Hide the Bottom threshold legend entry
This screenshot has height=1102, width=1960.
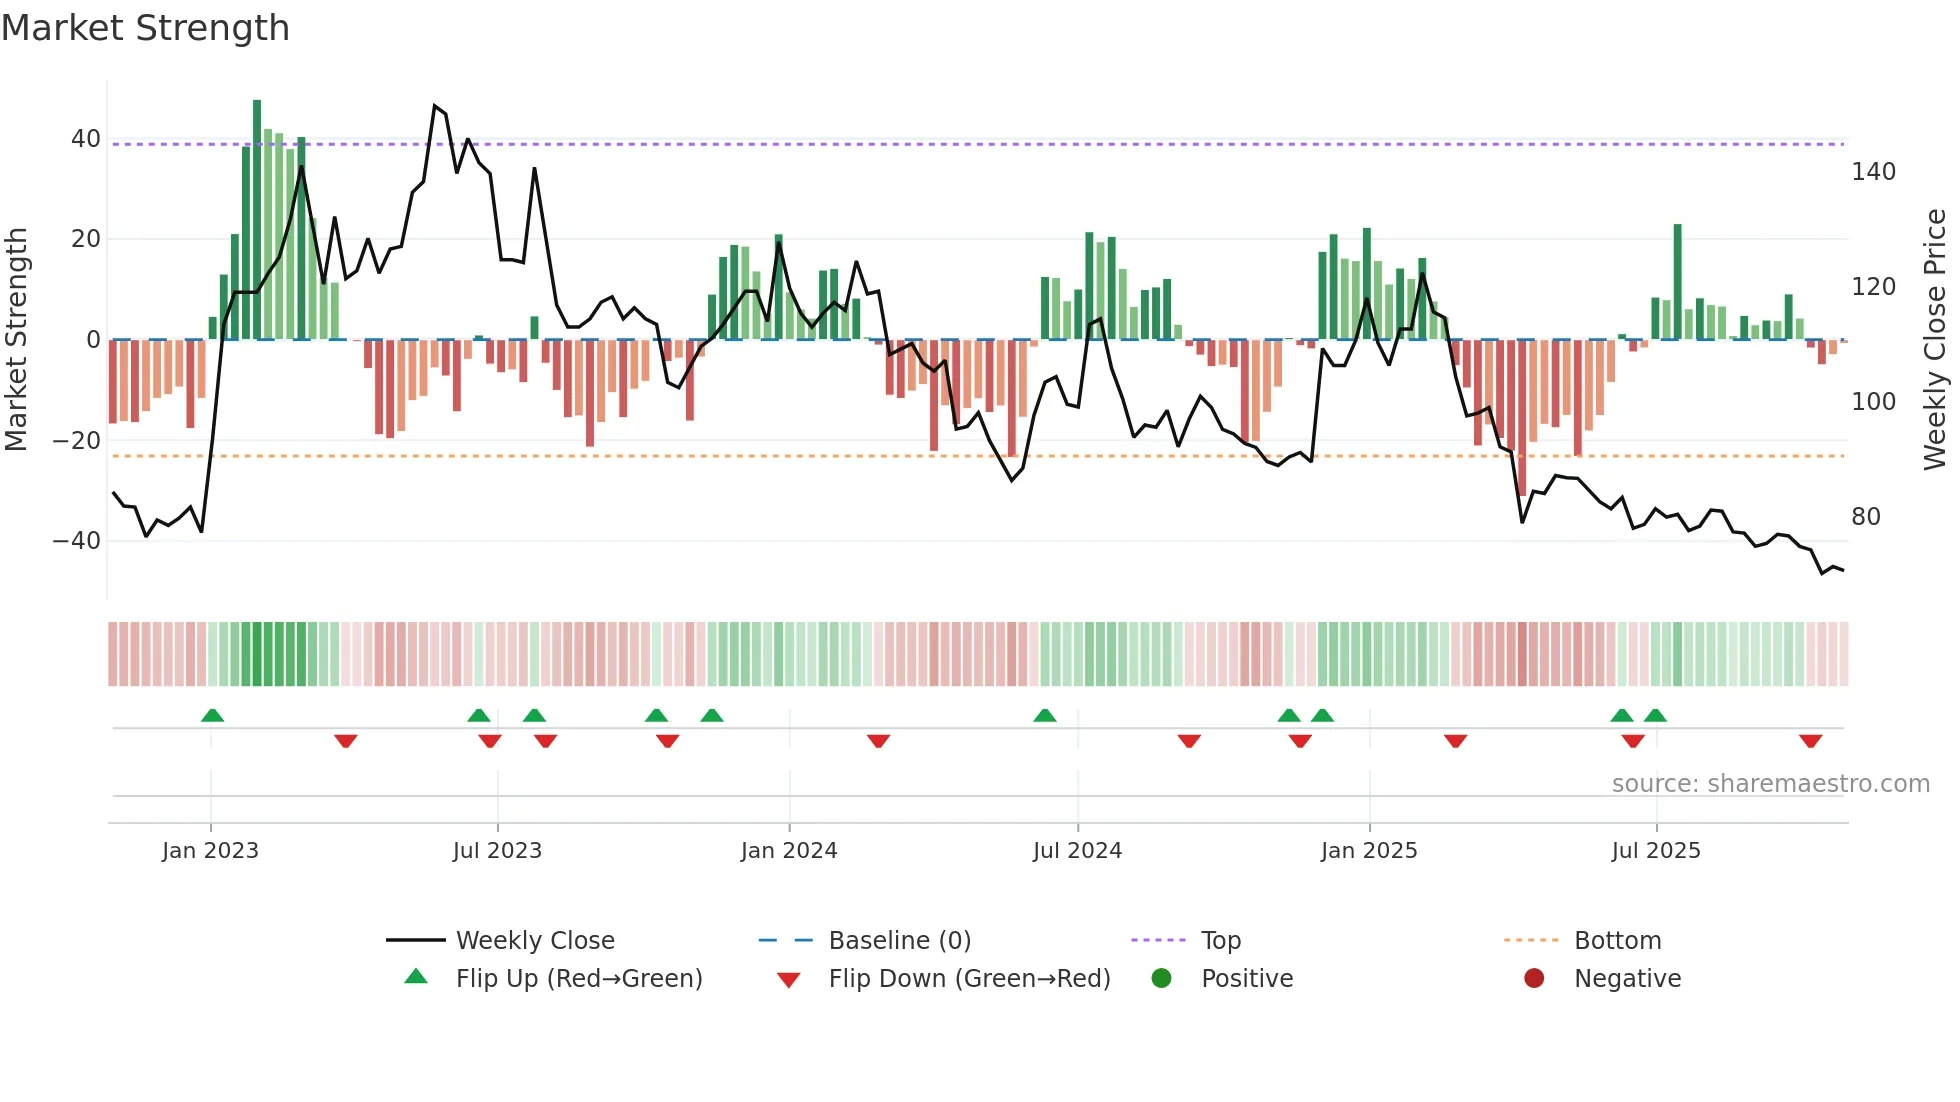1617,940
